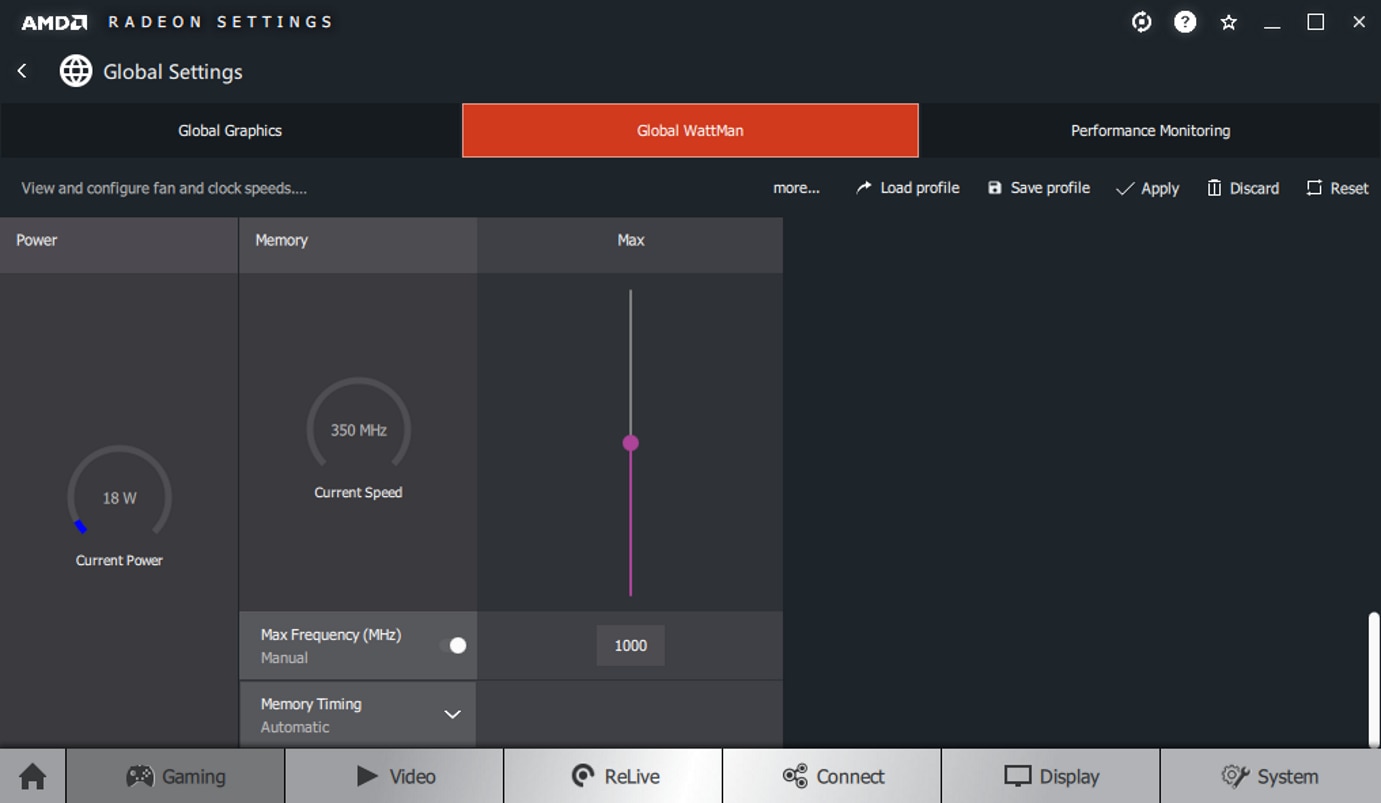Toggle the Max Frequency Manual switch

click(453, 645)
